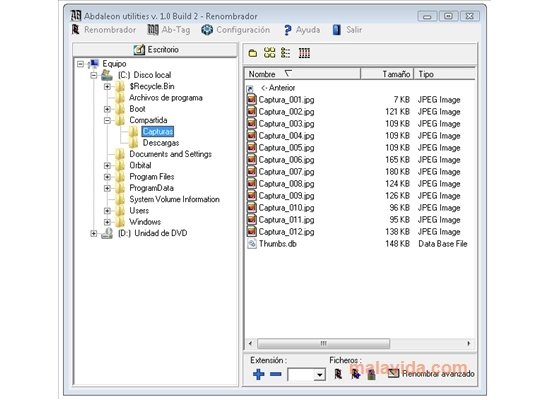Click the Captura_007.jpg file icon

251,171
